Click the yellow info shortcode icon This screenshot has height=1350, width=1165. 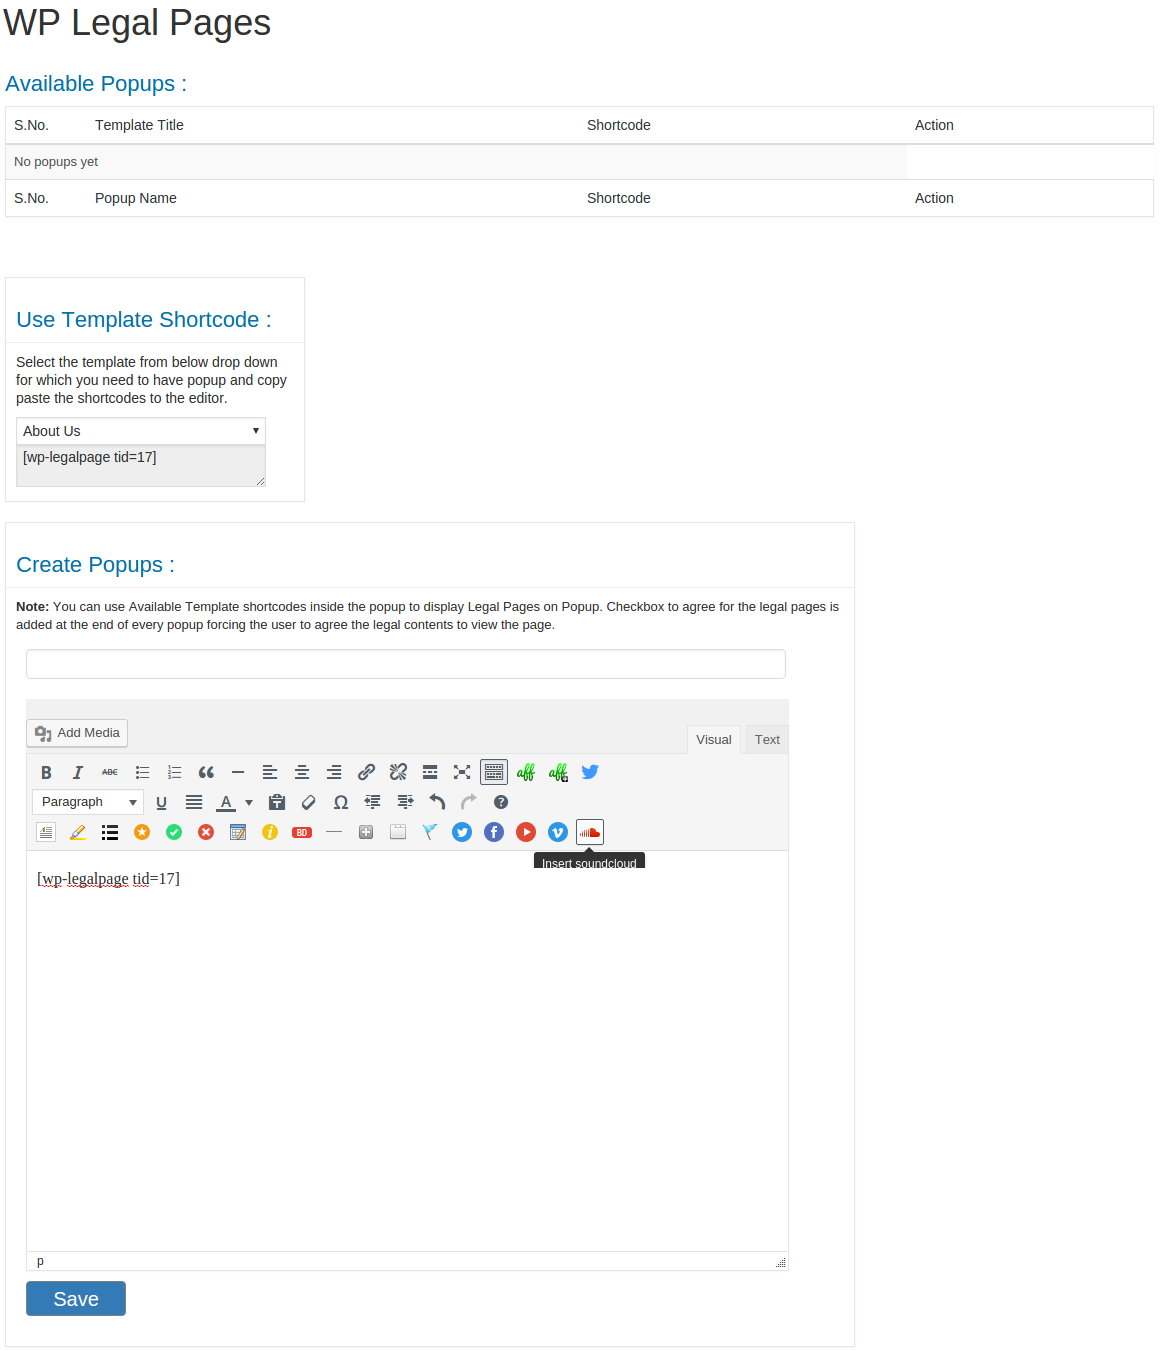tap(270, 832)
